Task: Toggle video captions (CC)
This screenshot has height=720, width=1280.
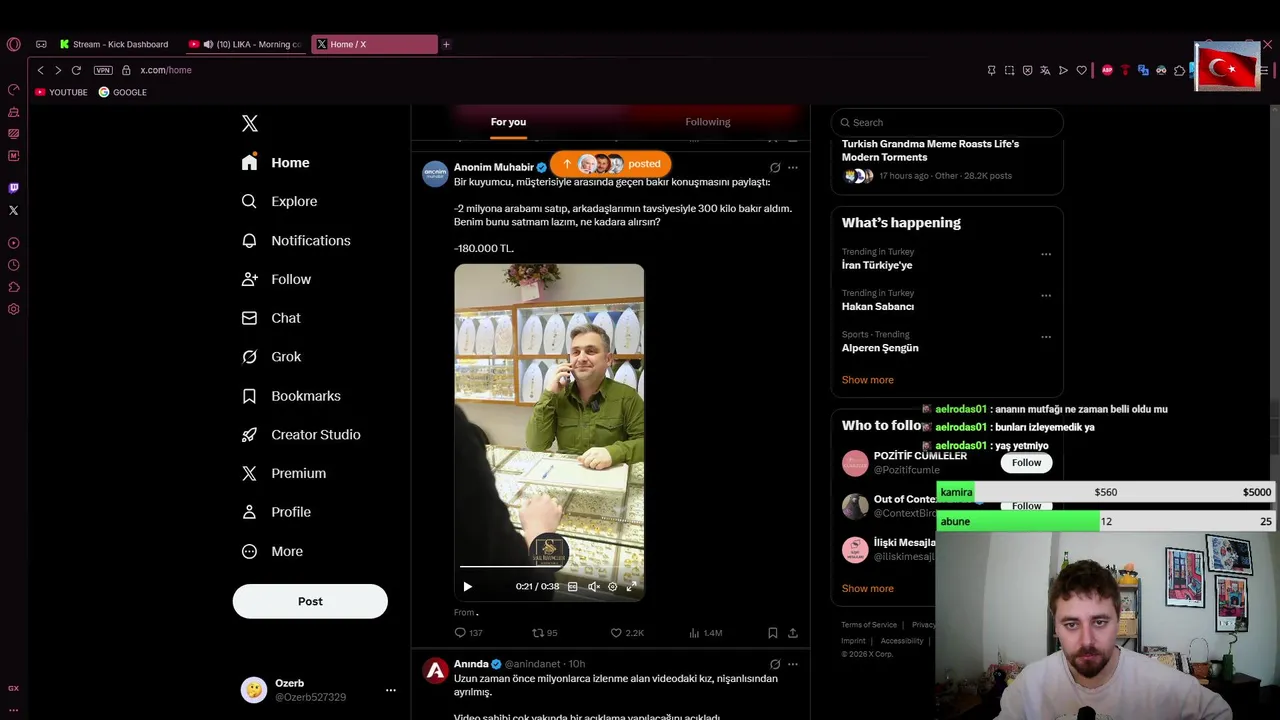Action: pos(572,587)
